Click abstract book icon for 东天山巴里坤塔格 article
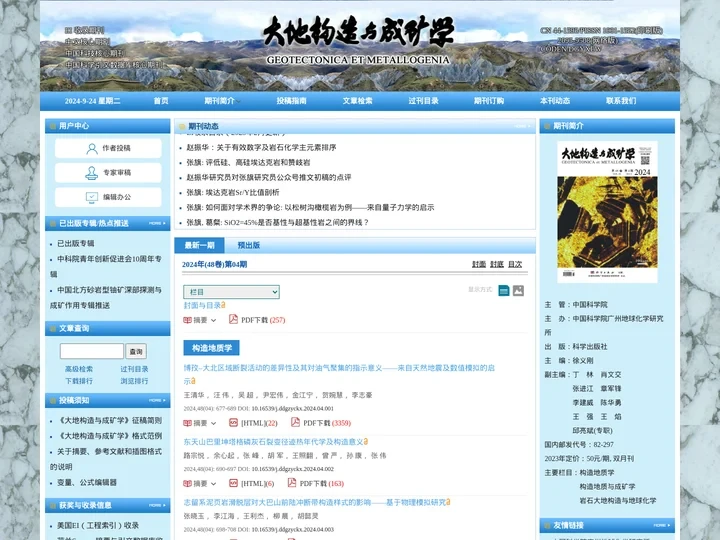This screenshot has width=720, height=540. tap(187, 484)
